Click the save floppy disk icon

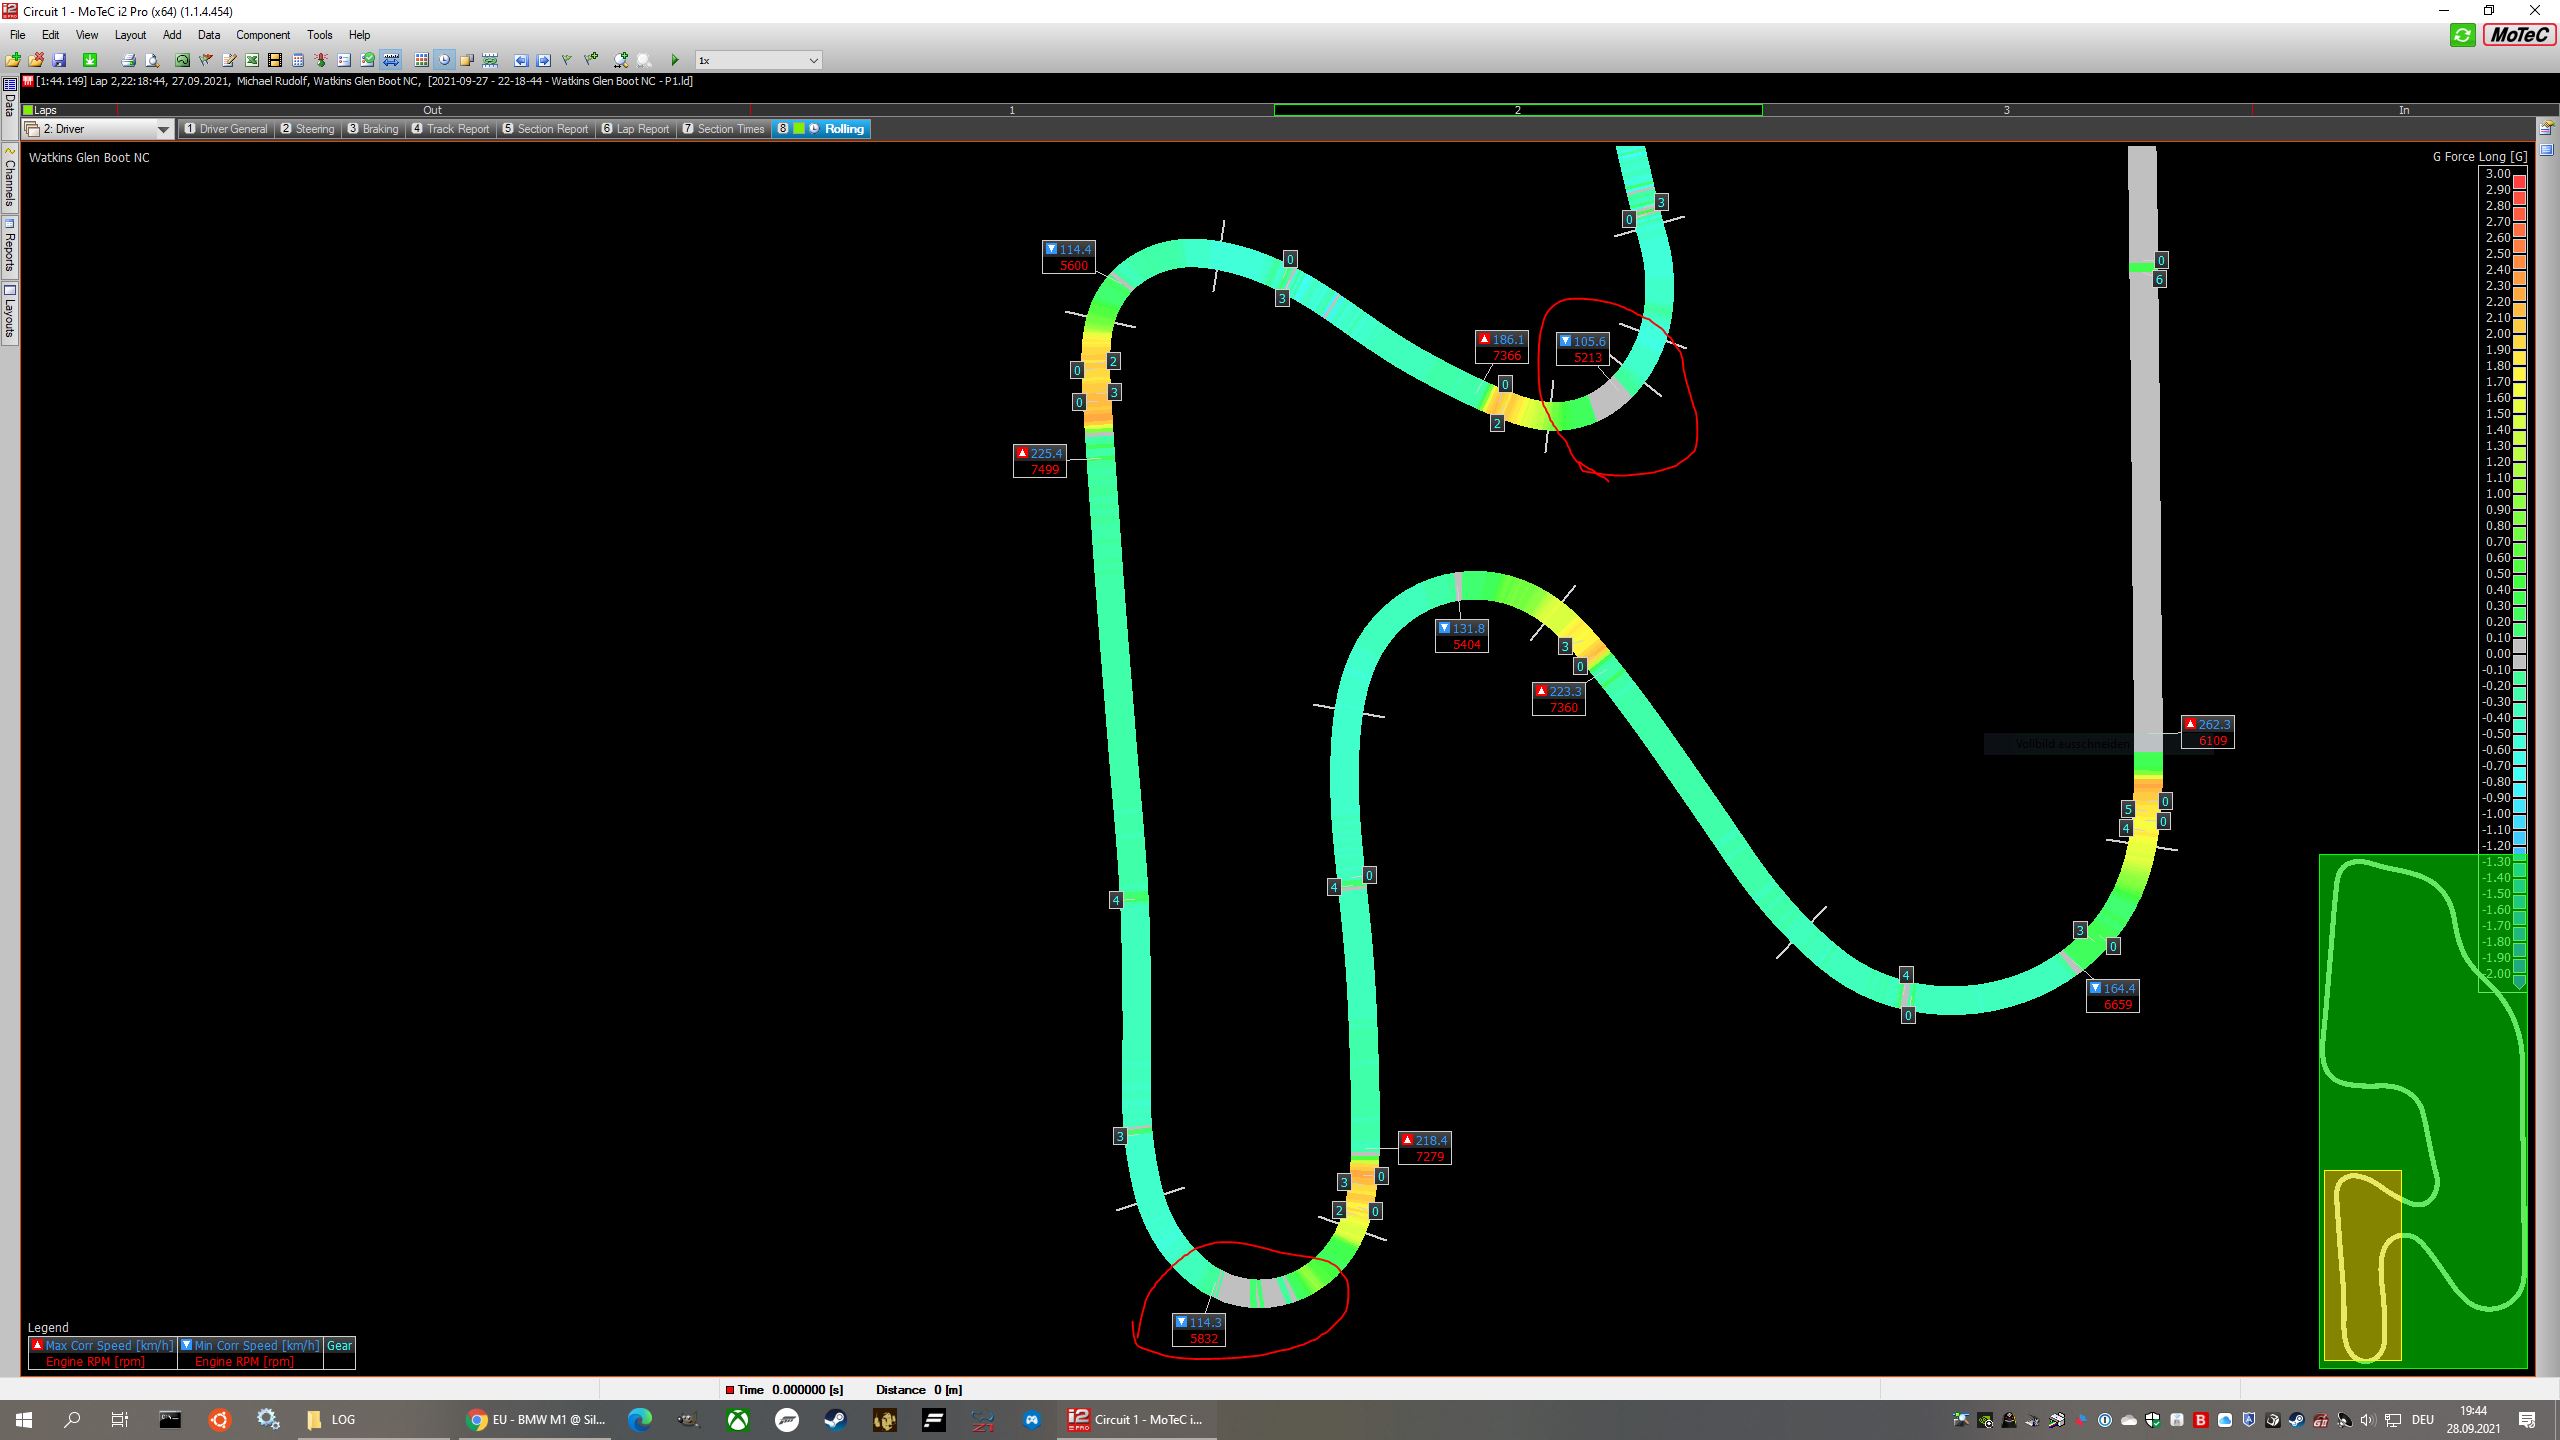59,60
